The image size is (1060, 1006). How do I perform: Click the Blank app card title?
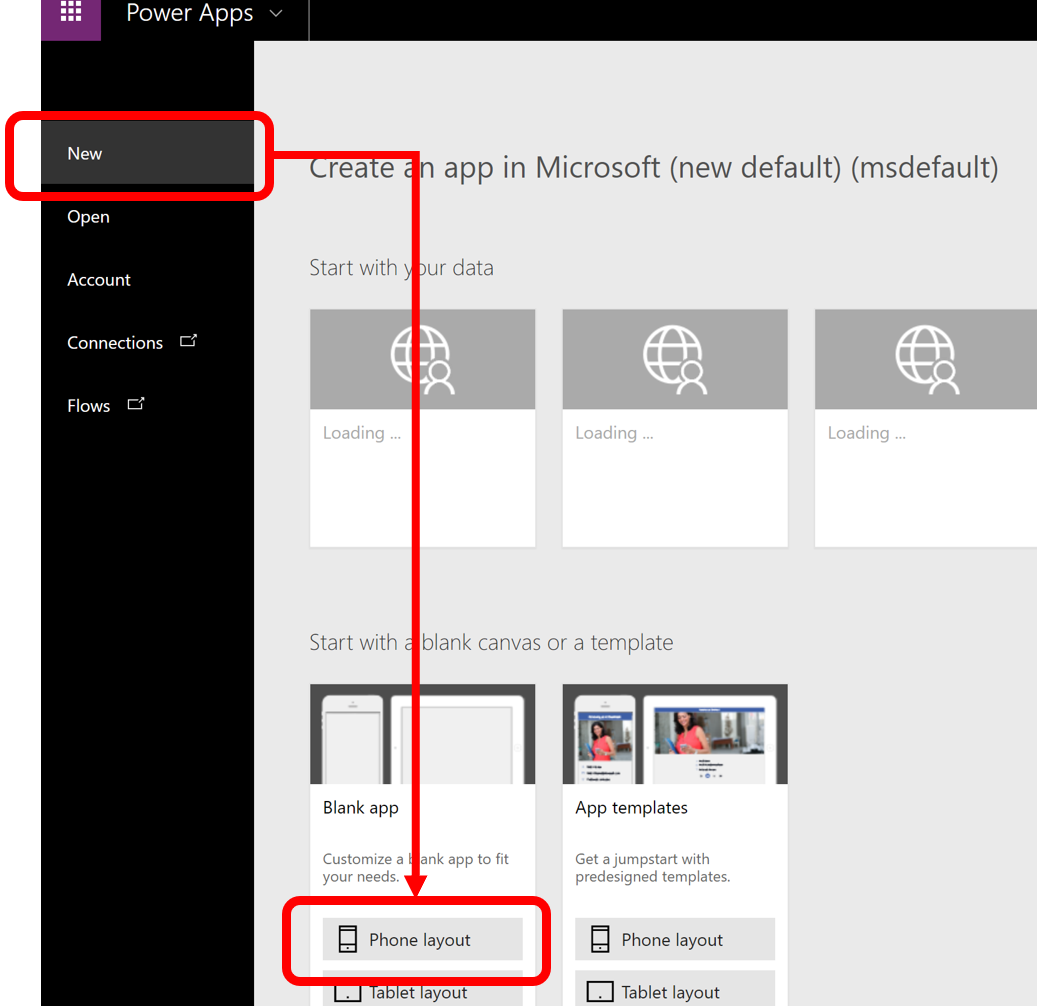click(361, 808)
